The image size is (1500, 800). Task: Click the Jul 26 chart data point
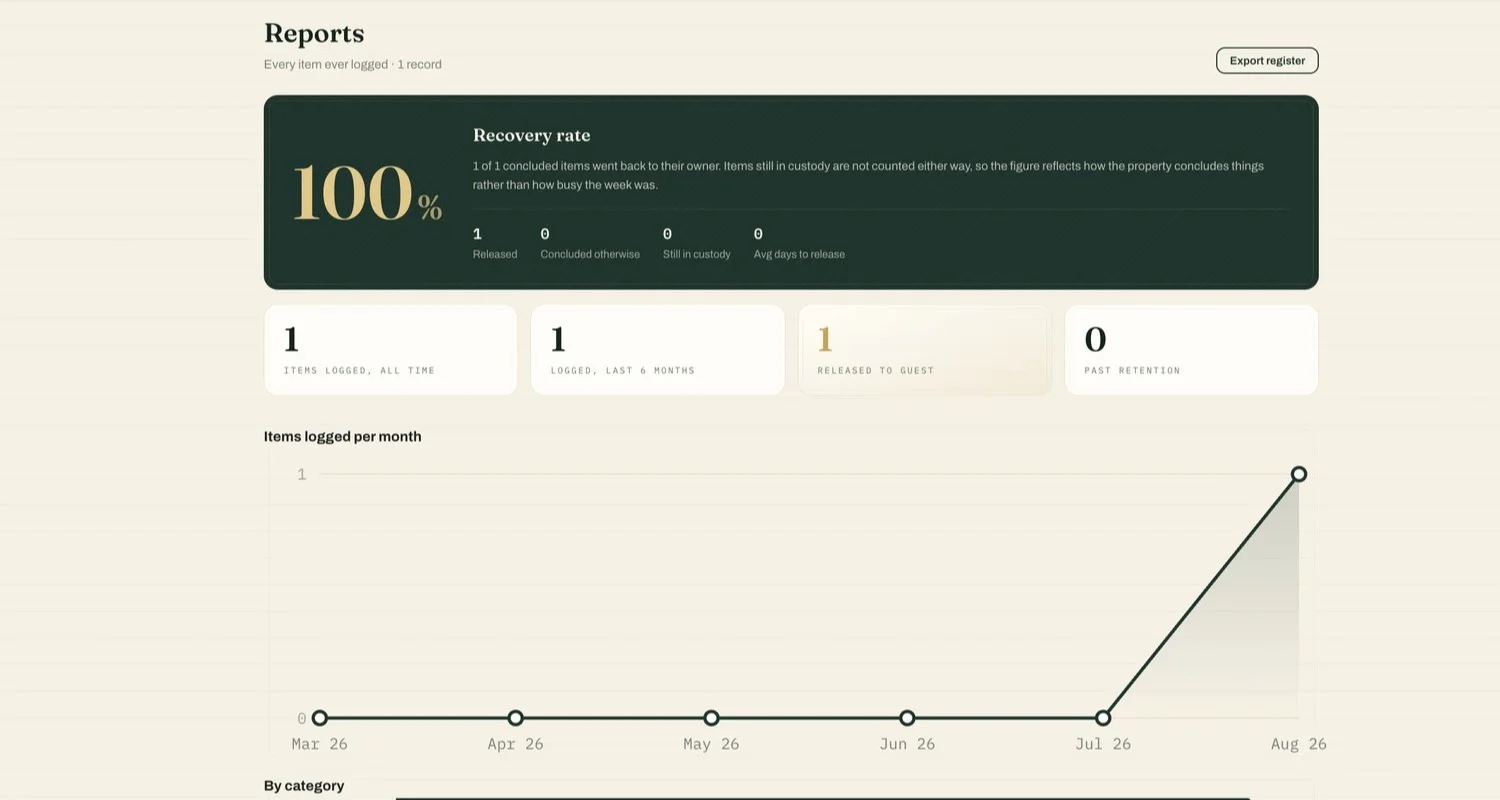(x=1103, y=718)
